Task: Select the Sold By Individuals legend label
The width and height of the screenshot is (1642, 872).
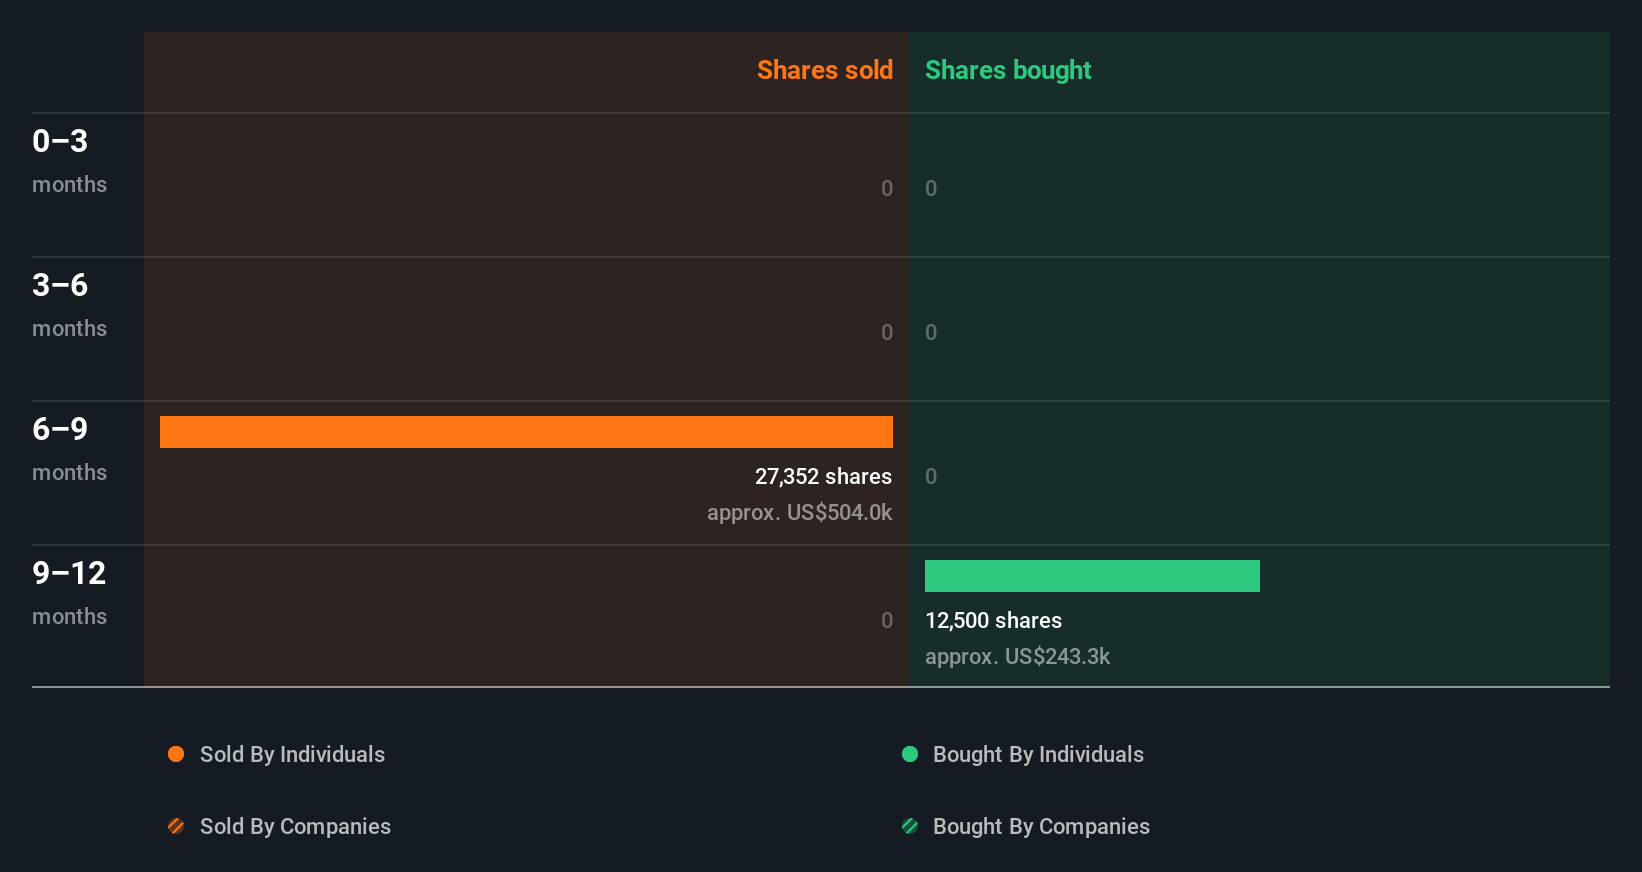Action: coord(292,755)
